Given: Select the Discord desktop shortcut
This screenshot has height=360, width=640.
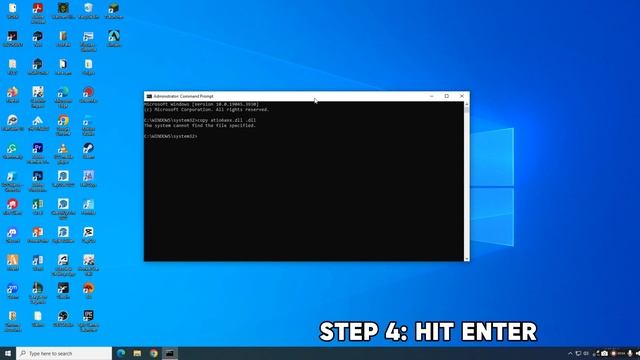Looking at the screenshot, I should (x=13, y=235).
